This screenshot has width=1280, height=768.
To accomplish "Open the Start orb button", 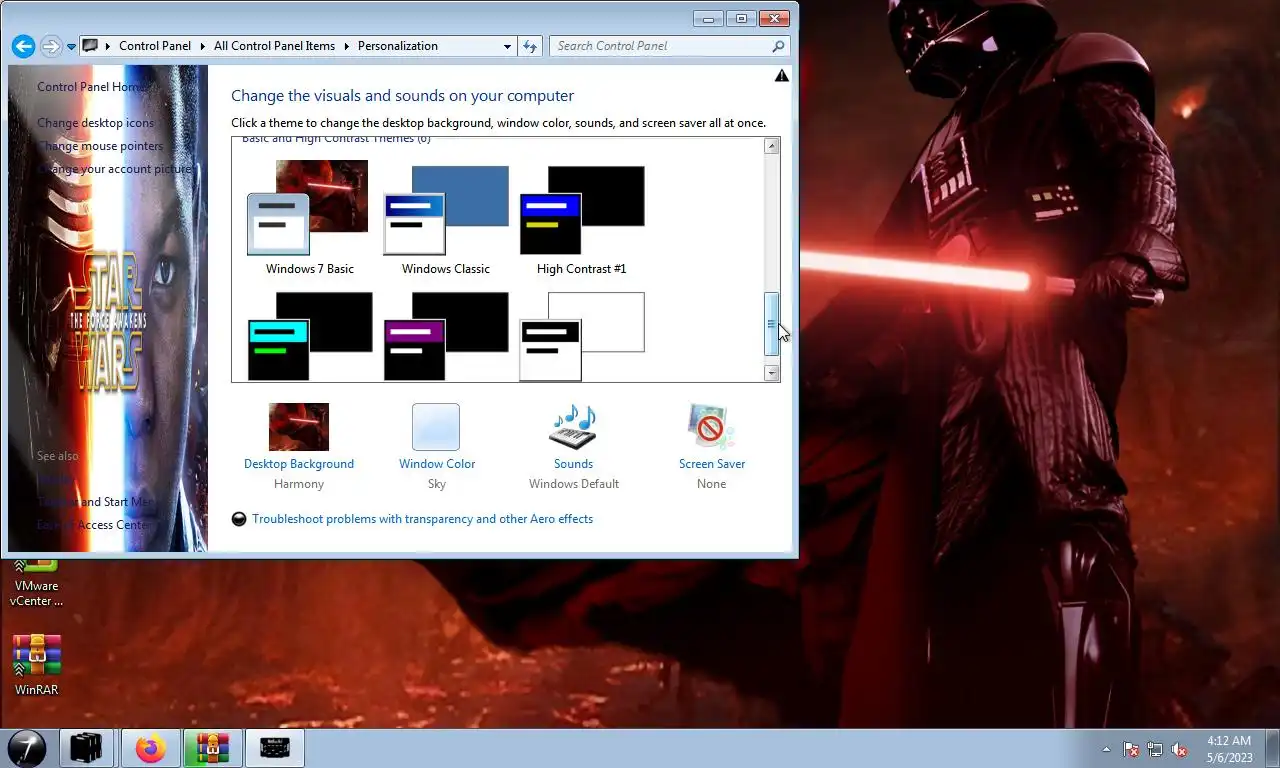I will tap(27, 748).
